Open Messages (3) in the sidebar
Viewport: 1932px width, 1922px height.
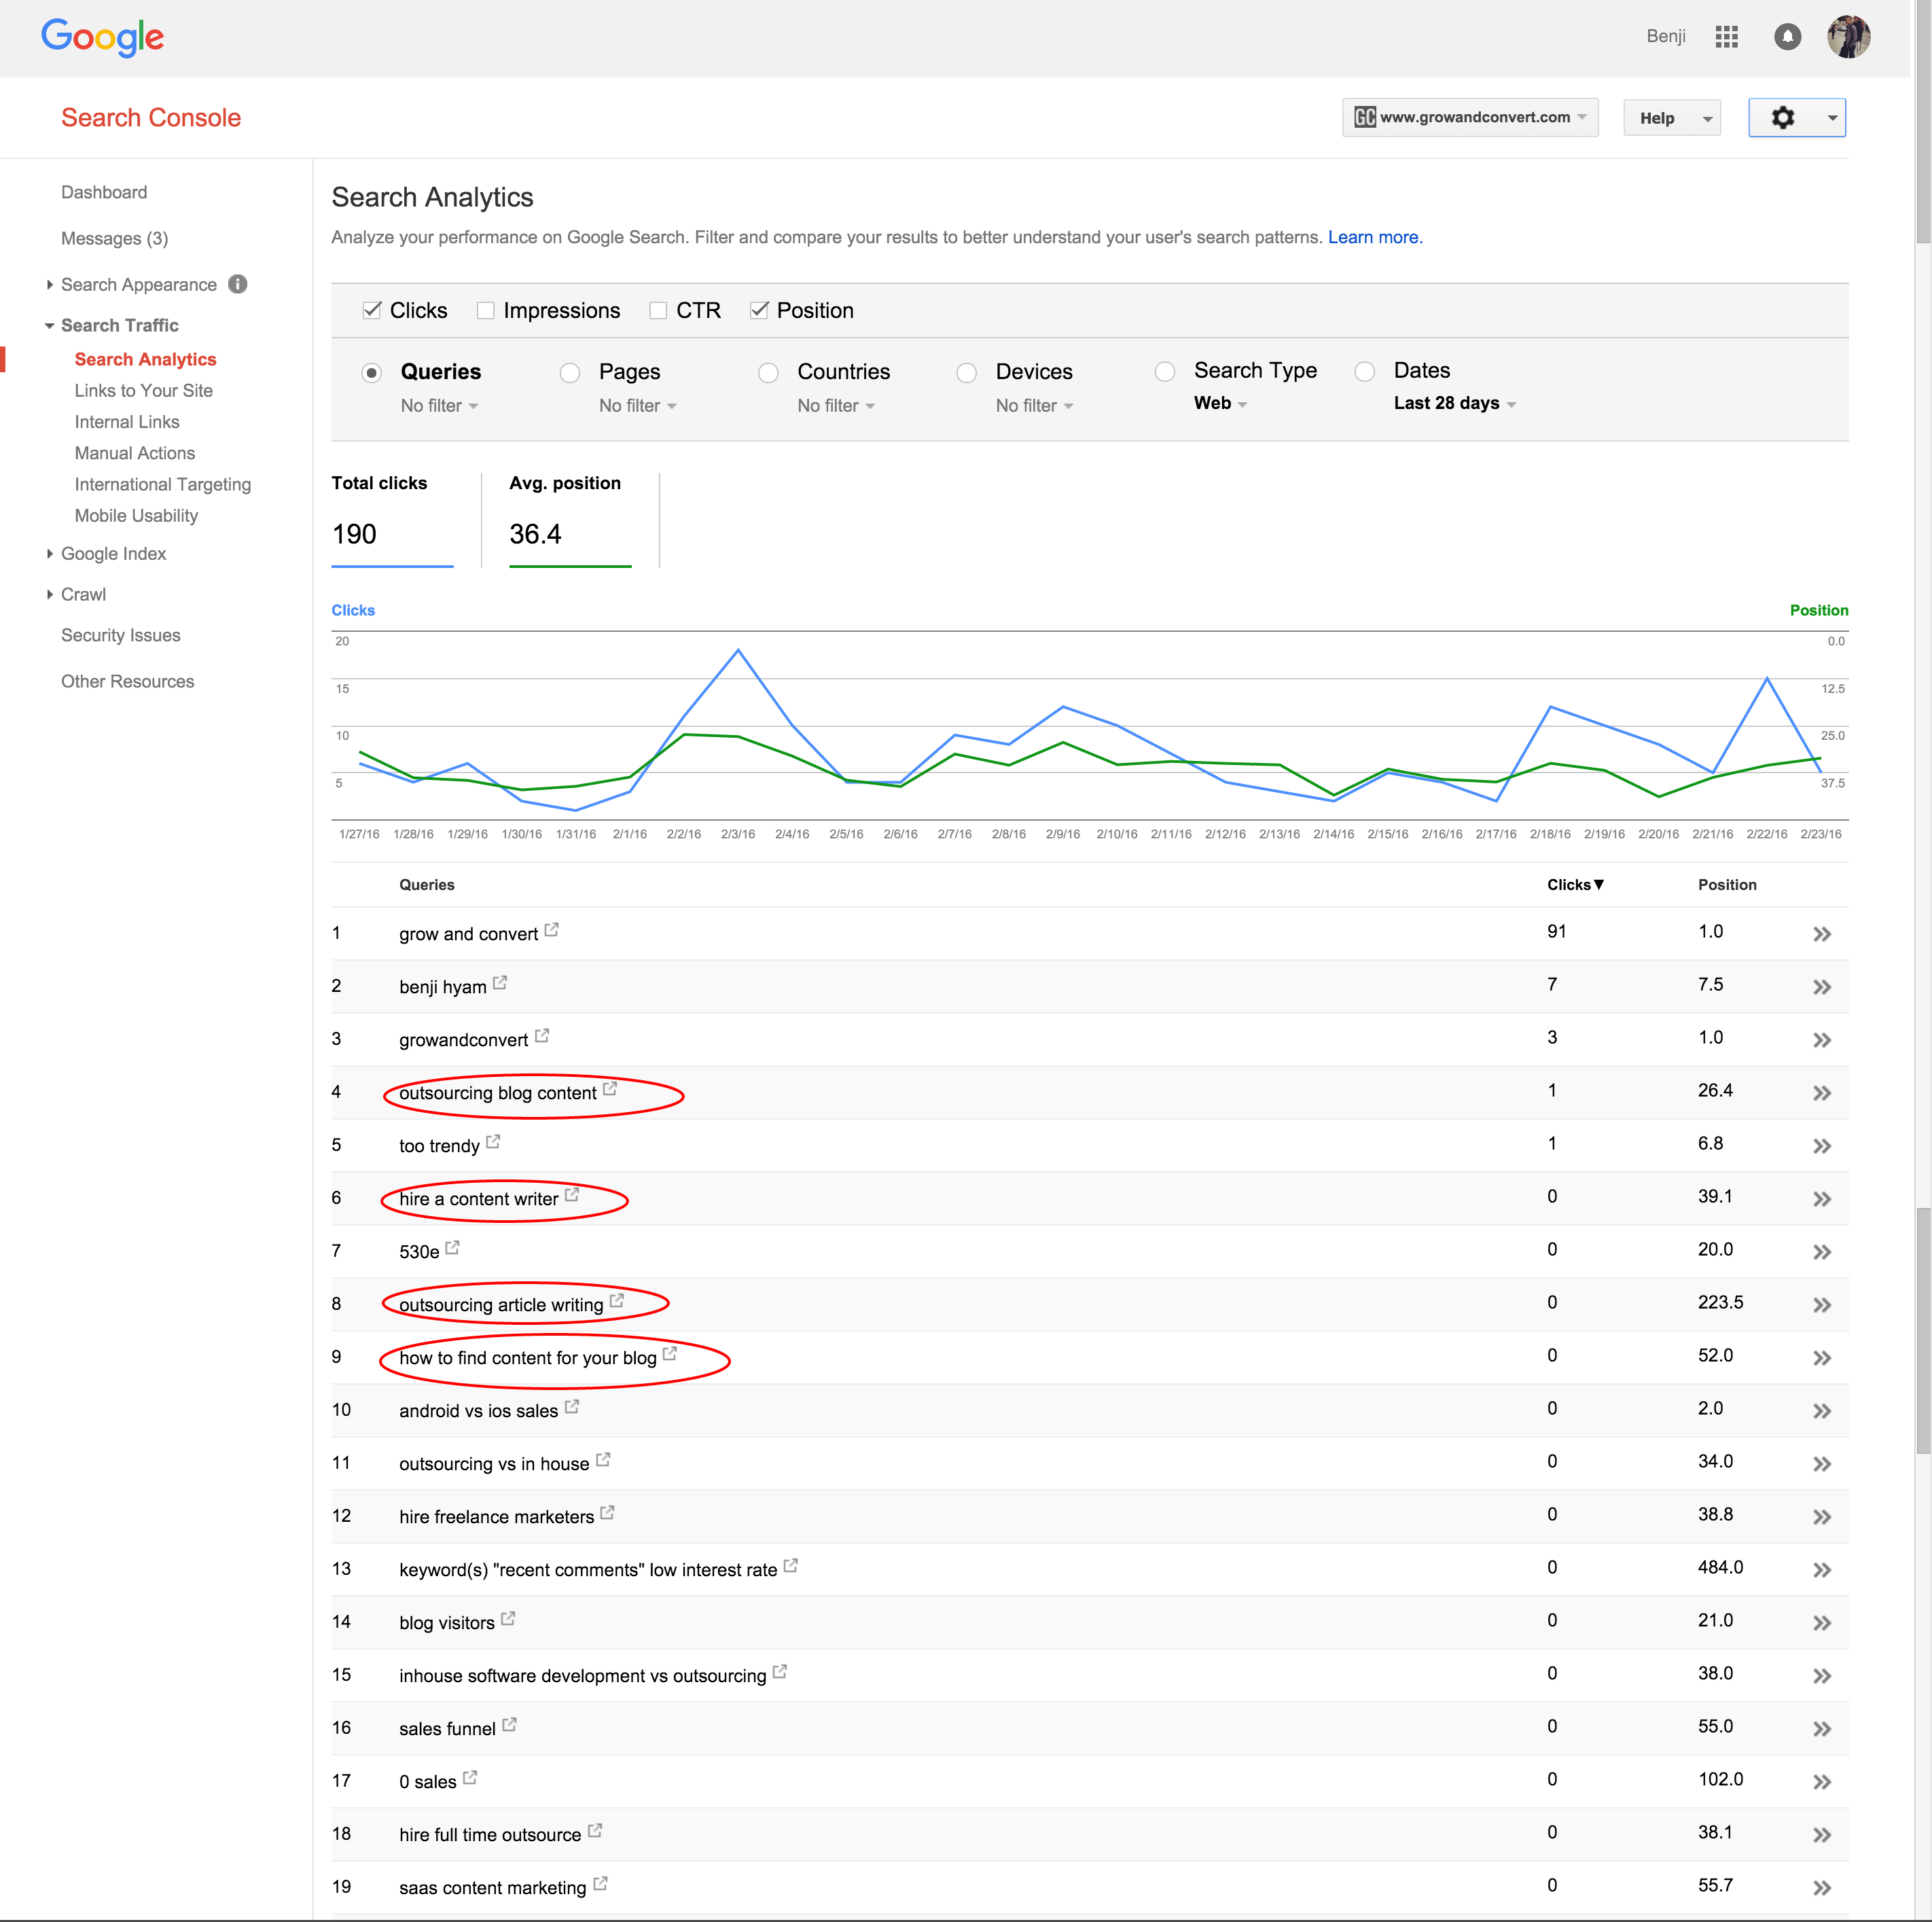114,238
